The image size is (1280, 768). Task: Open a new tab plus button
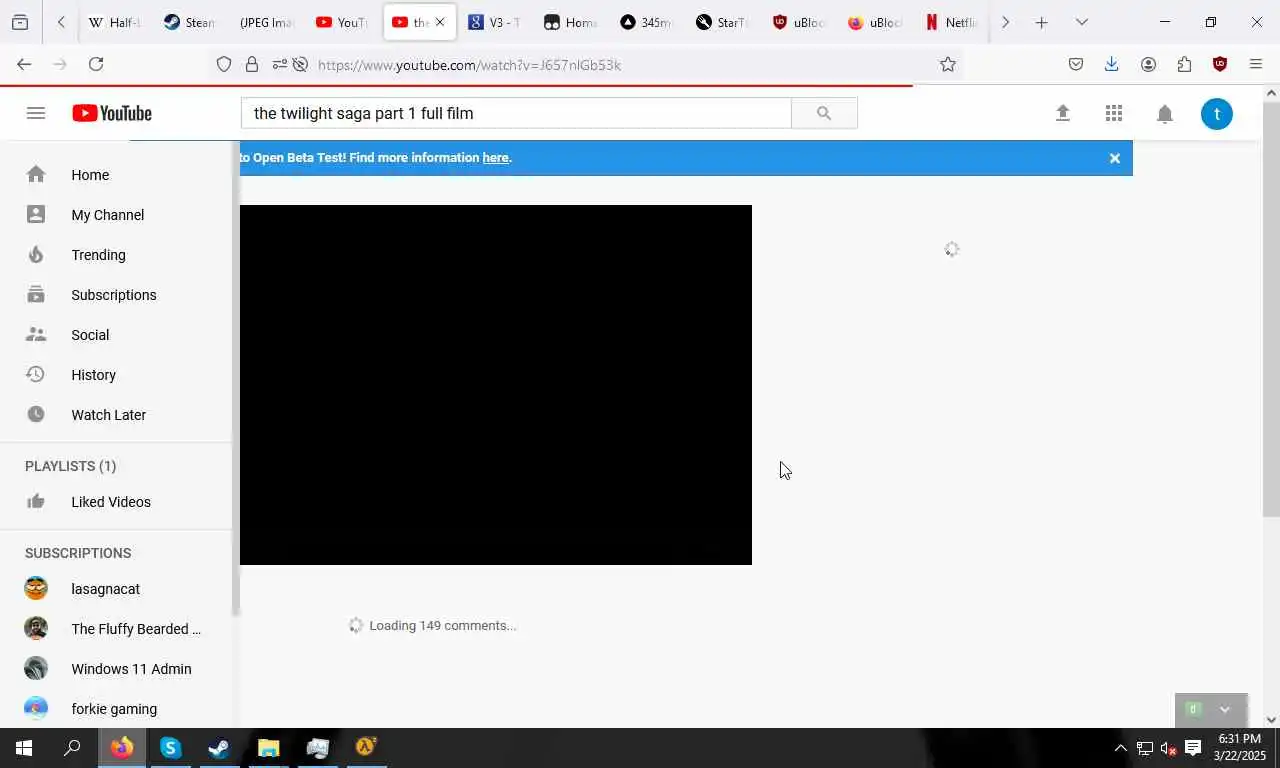[1041, 22]
